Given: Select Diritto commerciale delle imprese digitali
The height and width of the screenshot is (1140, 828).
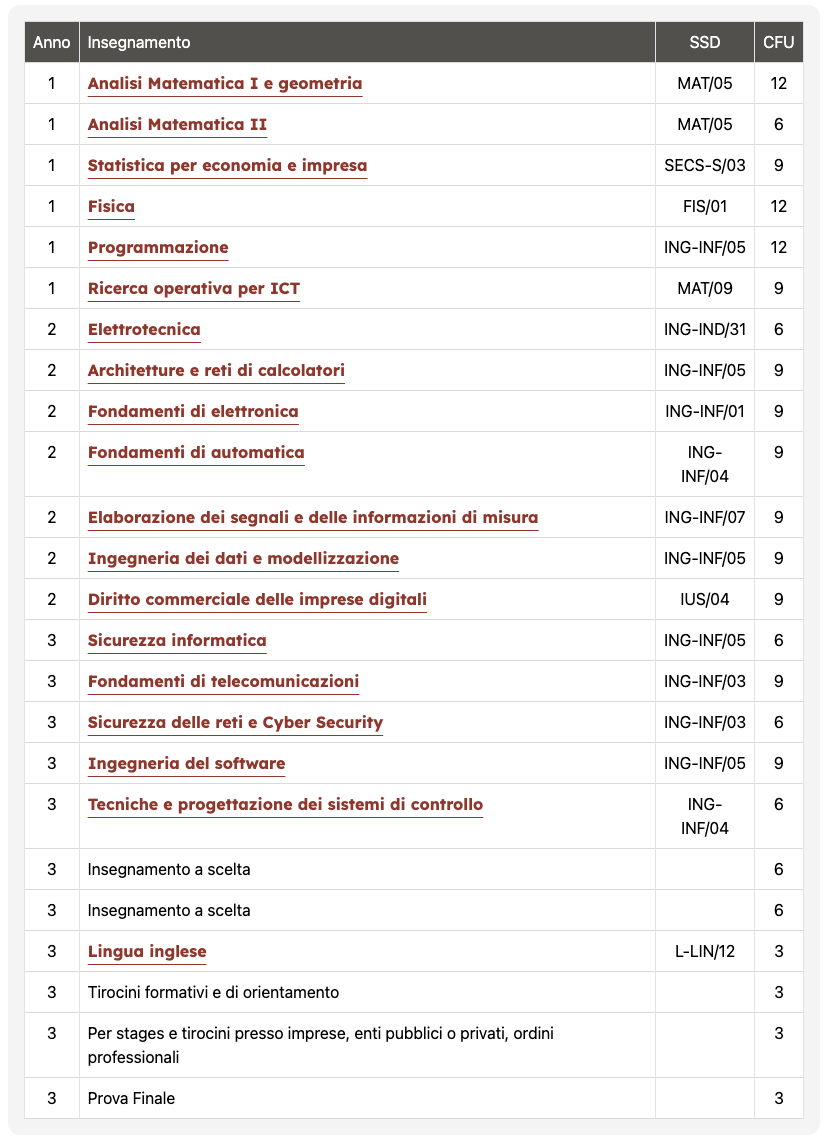Looking at the screenshot, I should pyautogui.click(x=257, y=600).
